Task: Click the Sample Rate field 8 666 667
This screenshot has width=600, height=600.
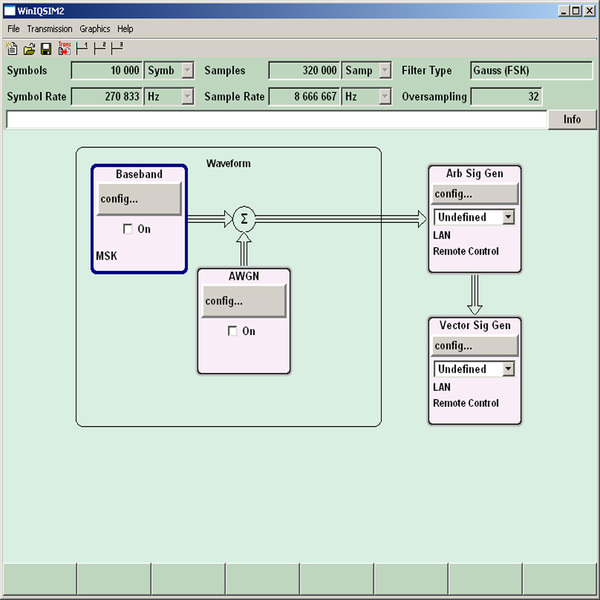Action: click(304, 96)
